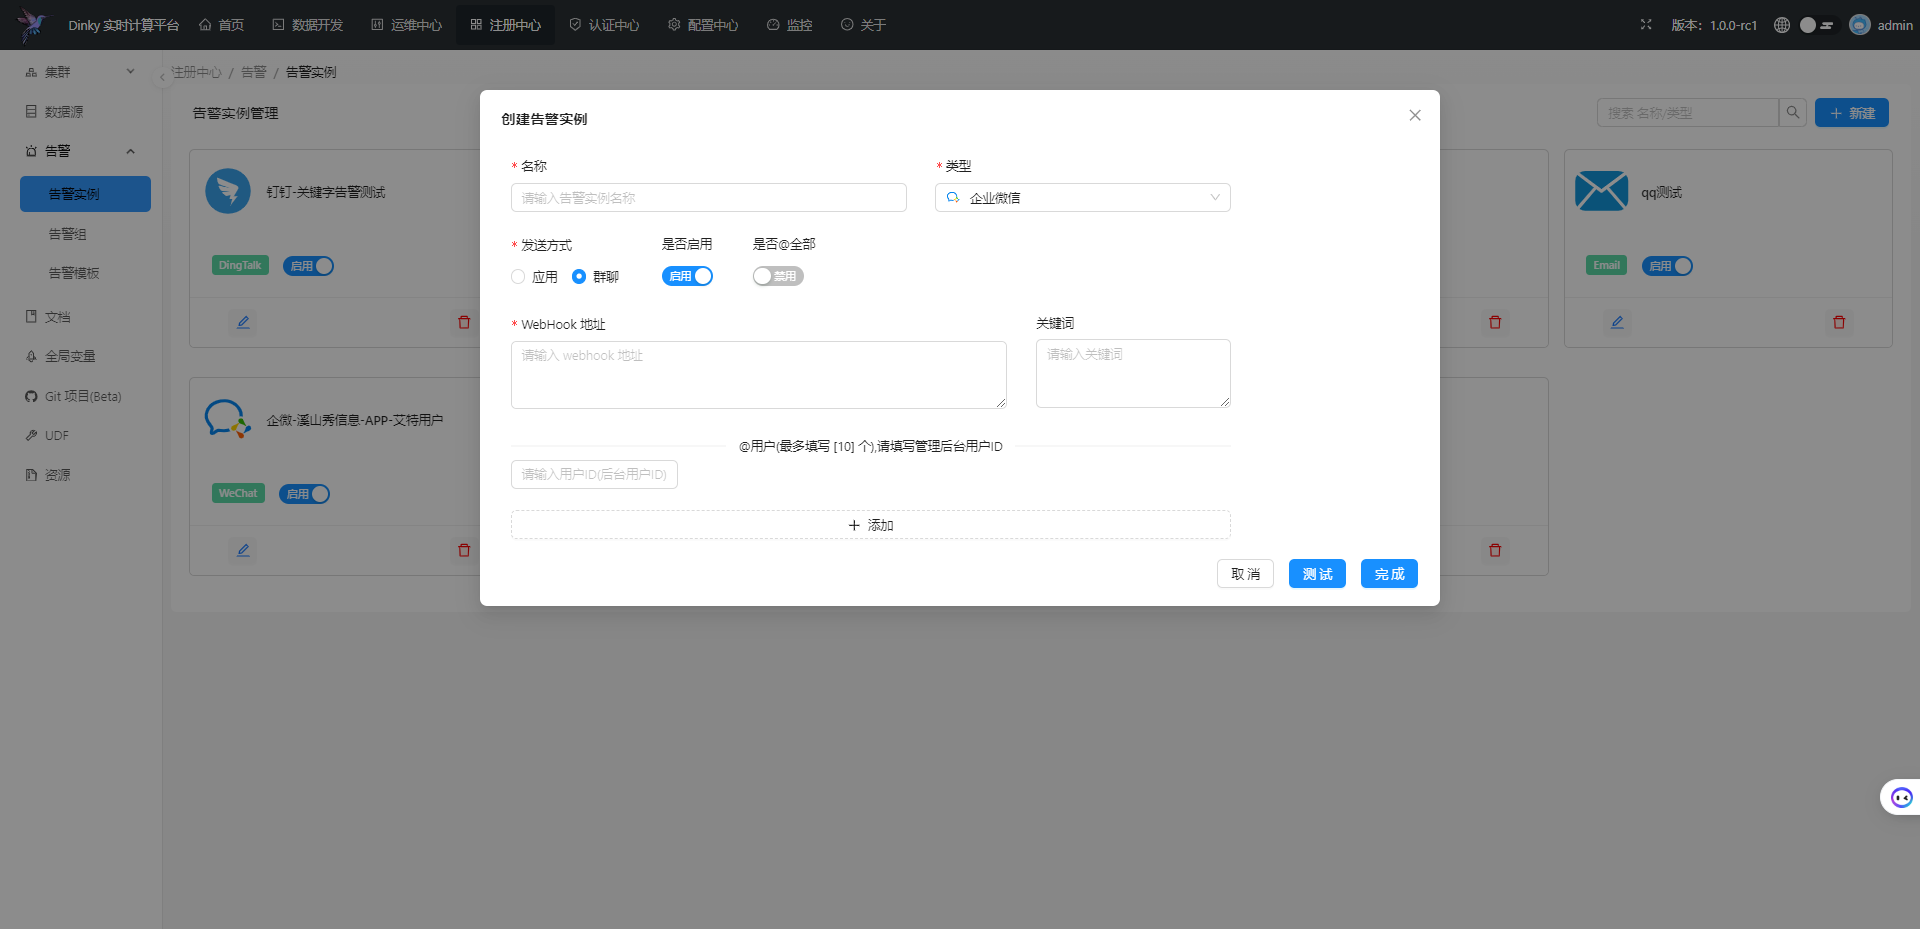Viewport: 1920px width, 929px height.
Task: Toggle 启用 switch on qq测试 card
Action: pos(1667,266)
